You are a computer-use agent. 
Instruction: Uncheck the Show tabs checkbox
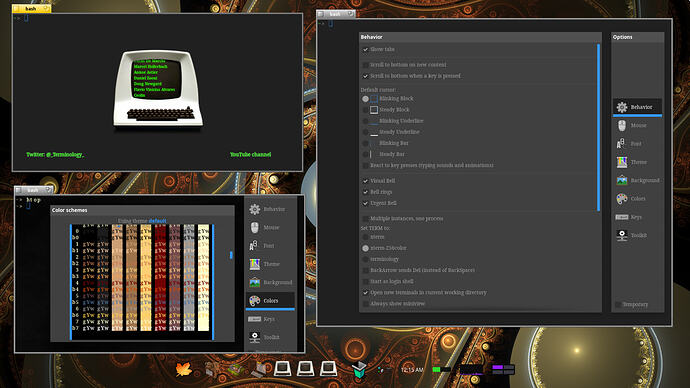pyautogui.click(x=365, y=50)
